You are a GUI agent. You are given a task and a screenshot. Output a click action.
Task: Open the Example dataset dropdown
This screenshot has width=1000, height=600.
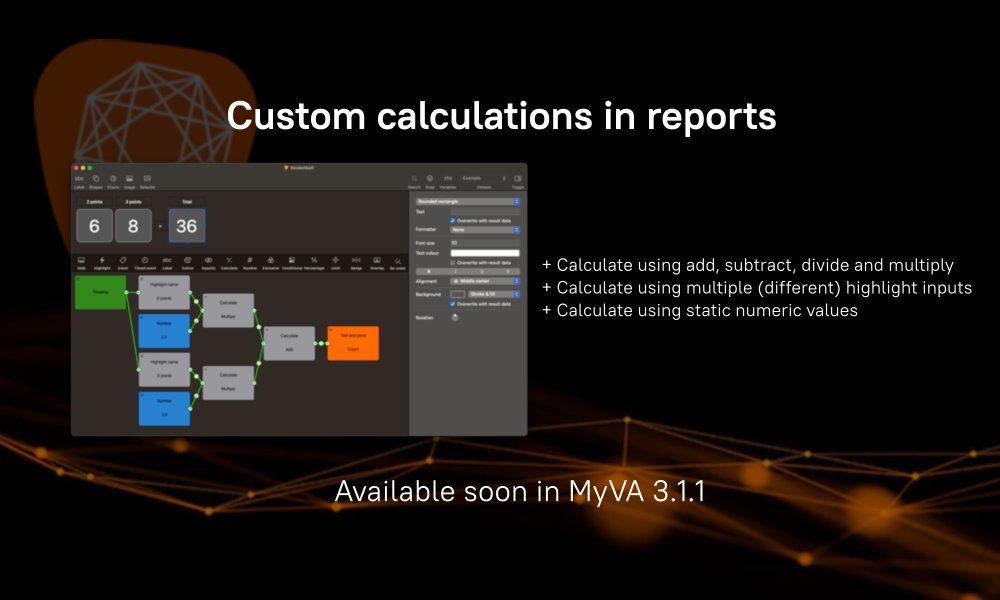pos(484,179)
